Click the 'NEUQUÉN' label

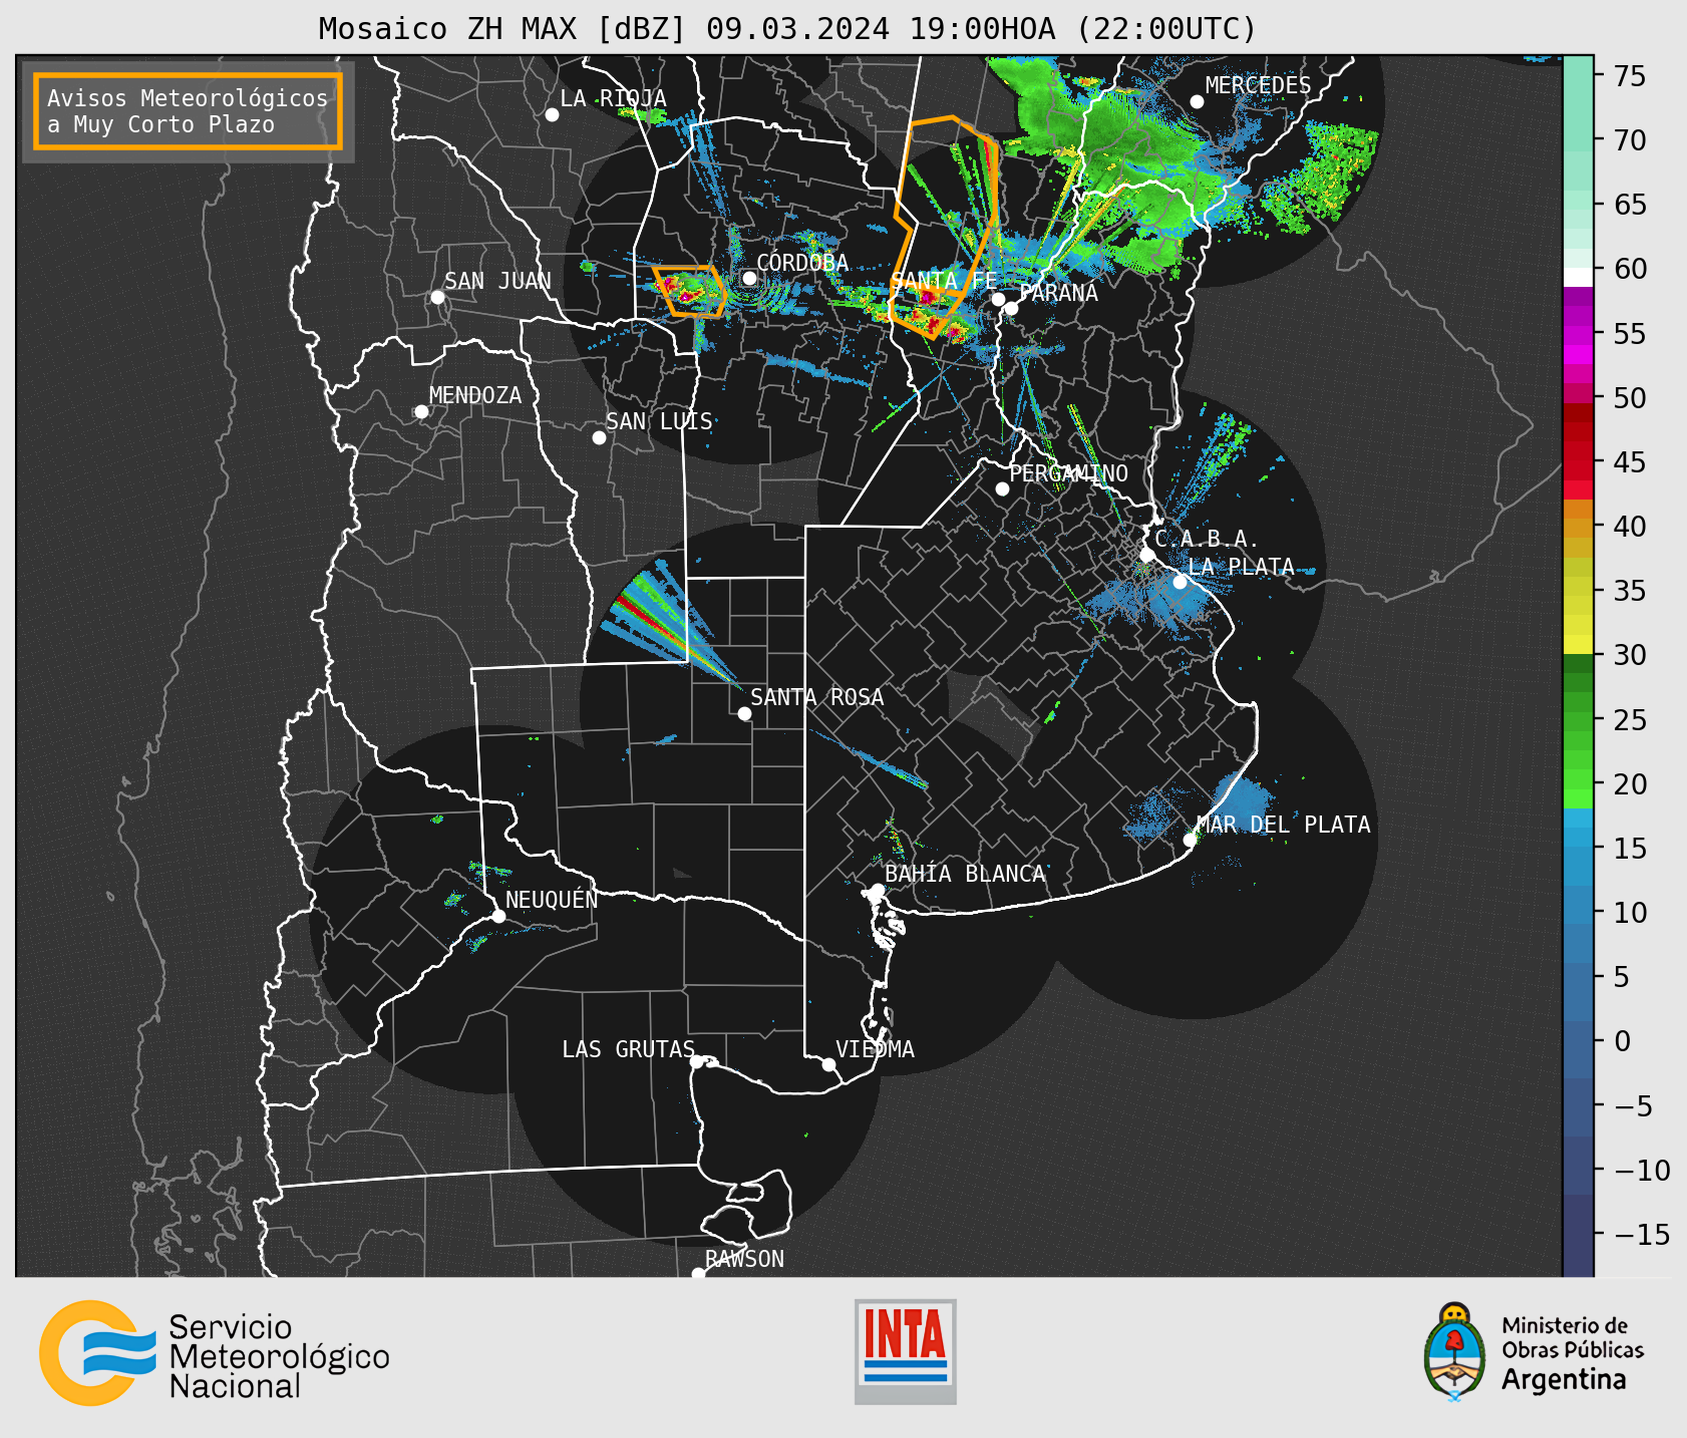tap(552, 899)
